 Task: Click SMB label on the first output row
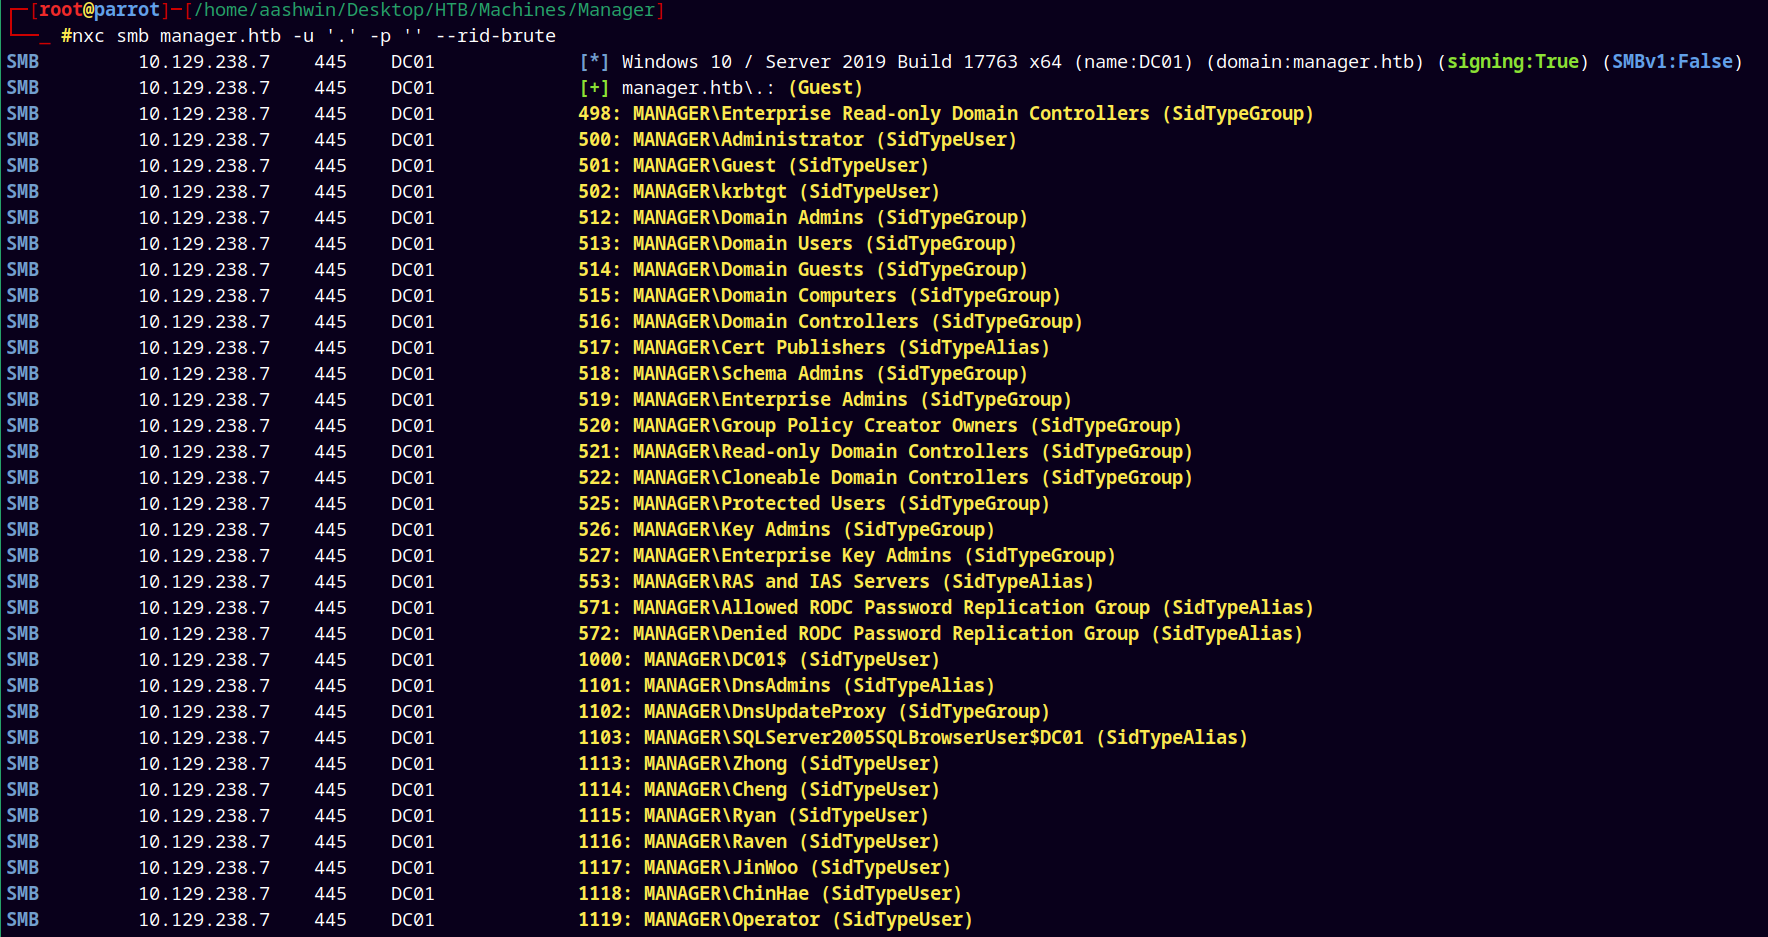coord(23,62)
